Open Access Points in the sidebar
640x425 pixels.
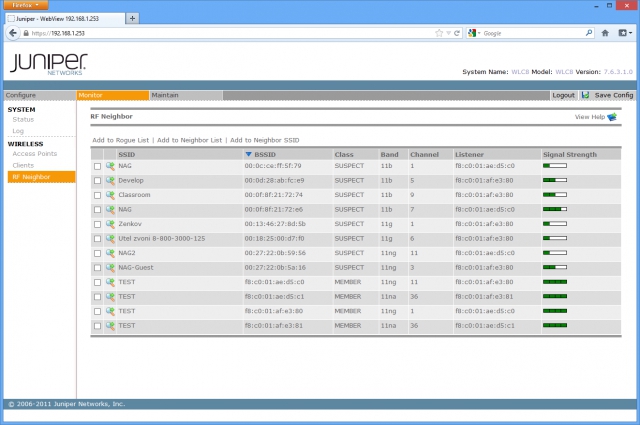tap(35, 154)
